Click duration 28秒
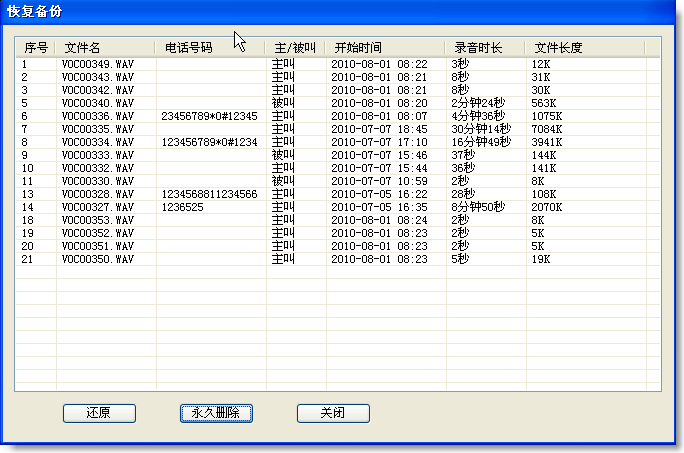This screenshot has height=453, width=684. (x=463, y=194)
